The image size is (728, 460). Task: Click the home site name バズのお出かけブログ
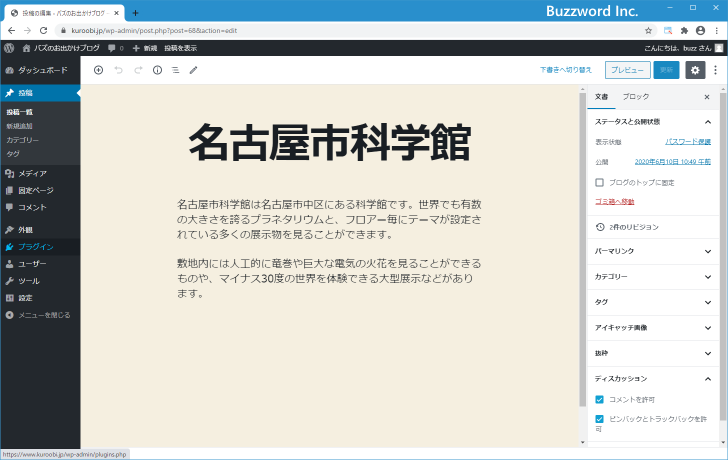coord(61,48)
